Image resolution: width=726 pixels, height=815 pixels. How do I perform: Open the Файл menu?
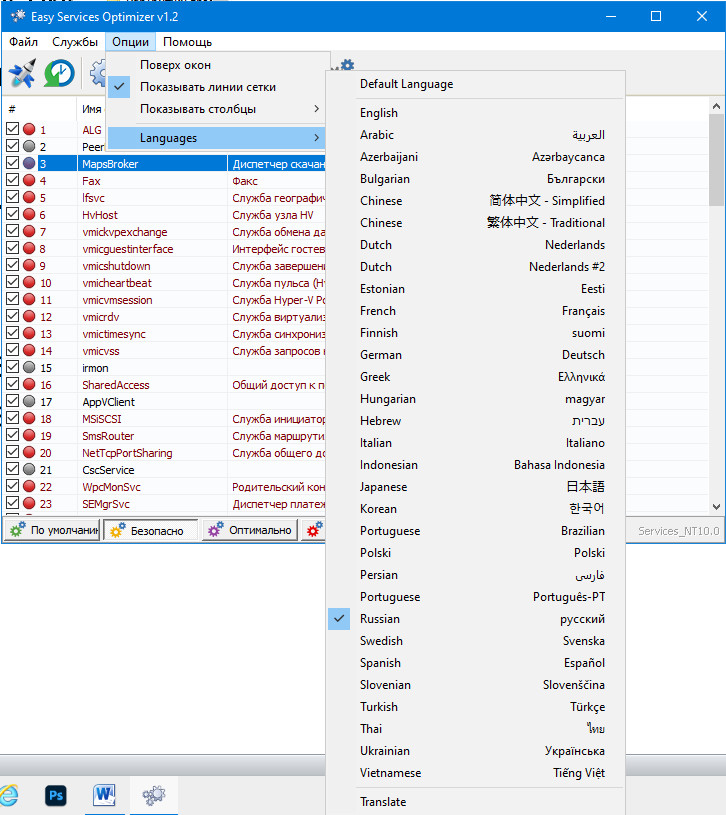tap(23, 42)
